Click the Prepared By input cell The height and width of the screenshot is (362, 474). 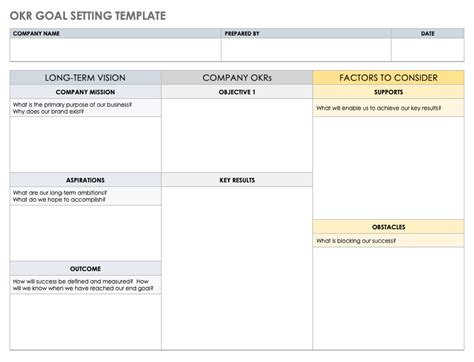tap(306, 50)
